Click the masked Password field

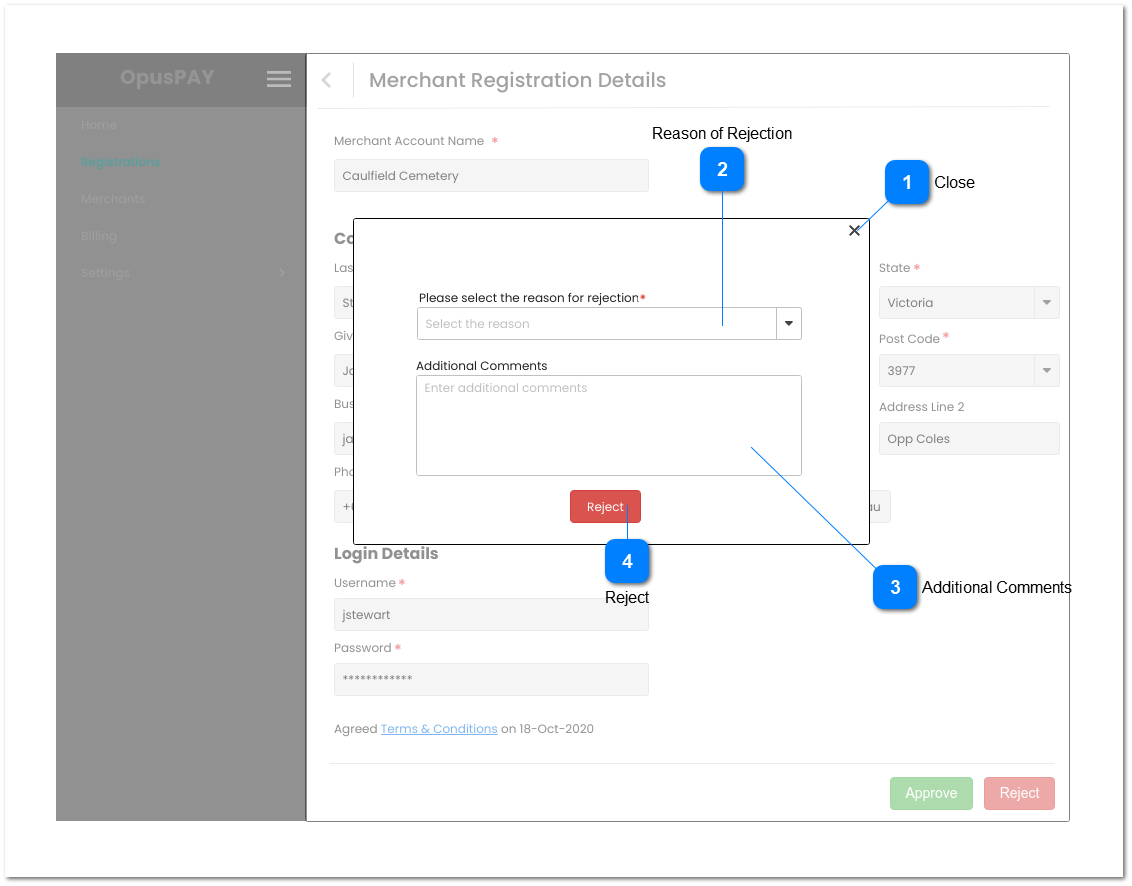point(491,679)
